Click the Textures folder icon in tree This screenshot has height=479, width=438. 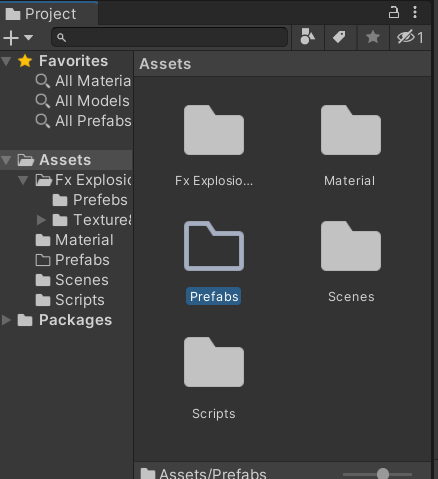[x=60, y=220]
